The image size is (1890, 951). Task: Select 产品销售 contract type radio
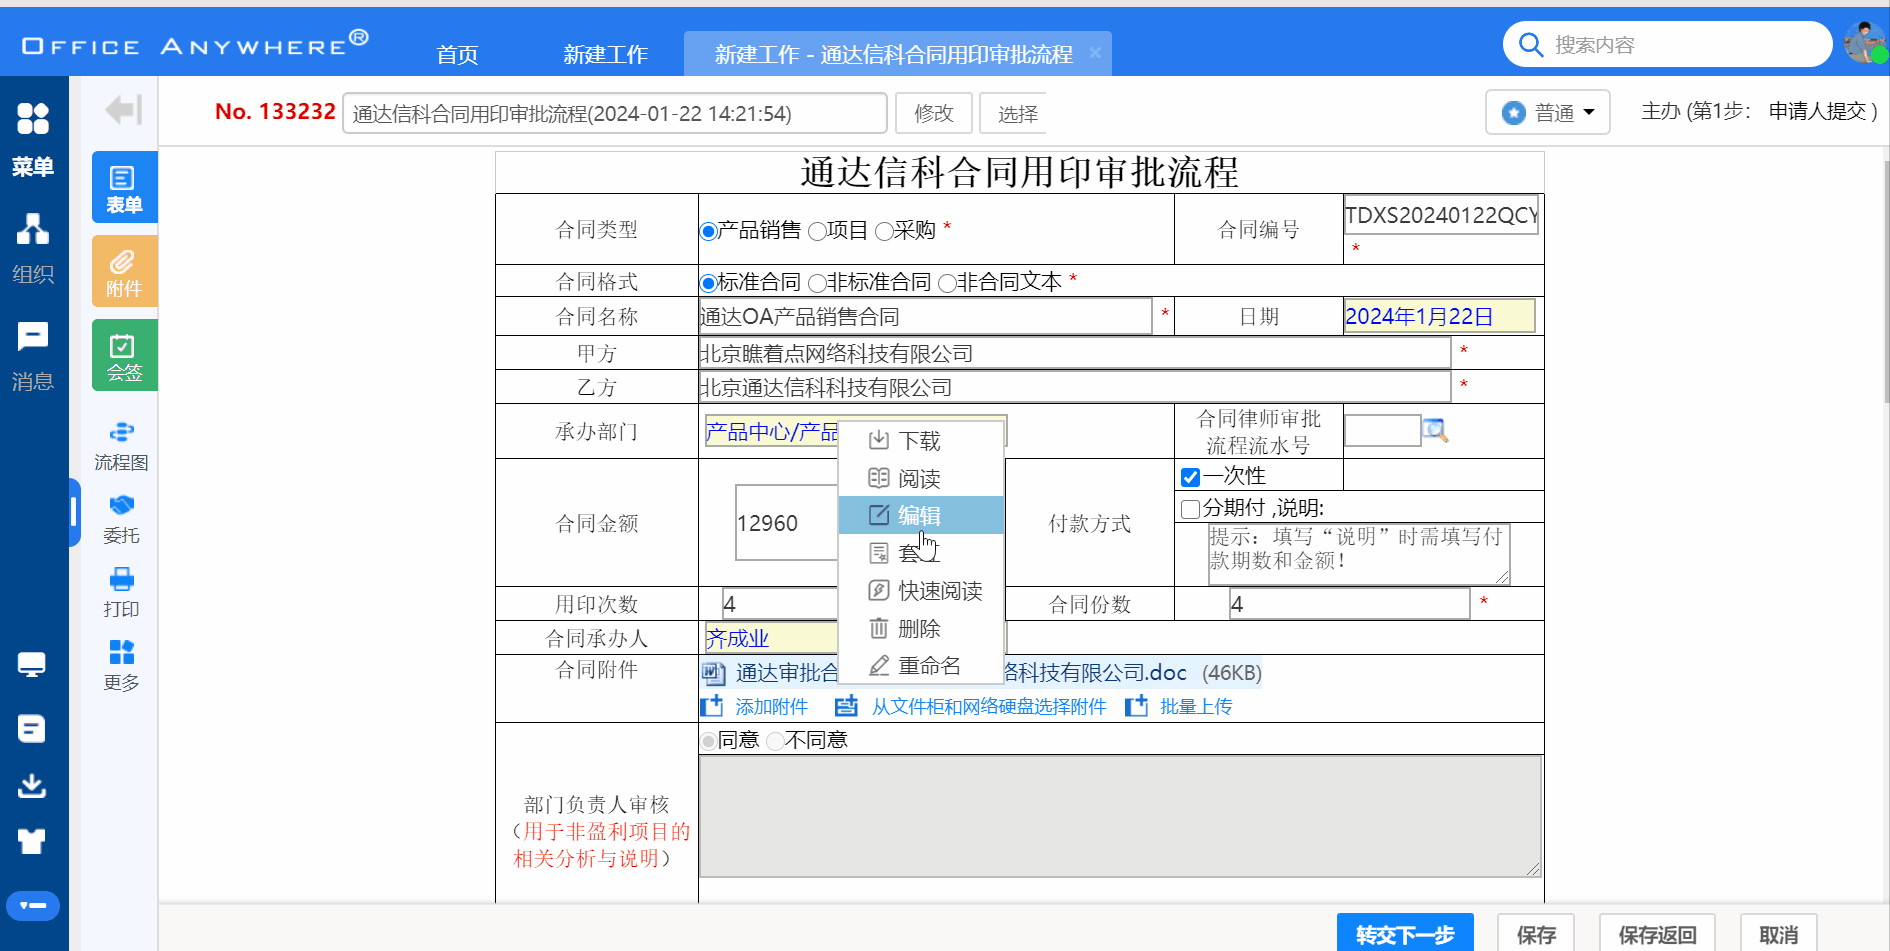709,232
